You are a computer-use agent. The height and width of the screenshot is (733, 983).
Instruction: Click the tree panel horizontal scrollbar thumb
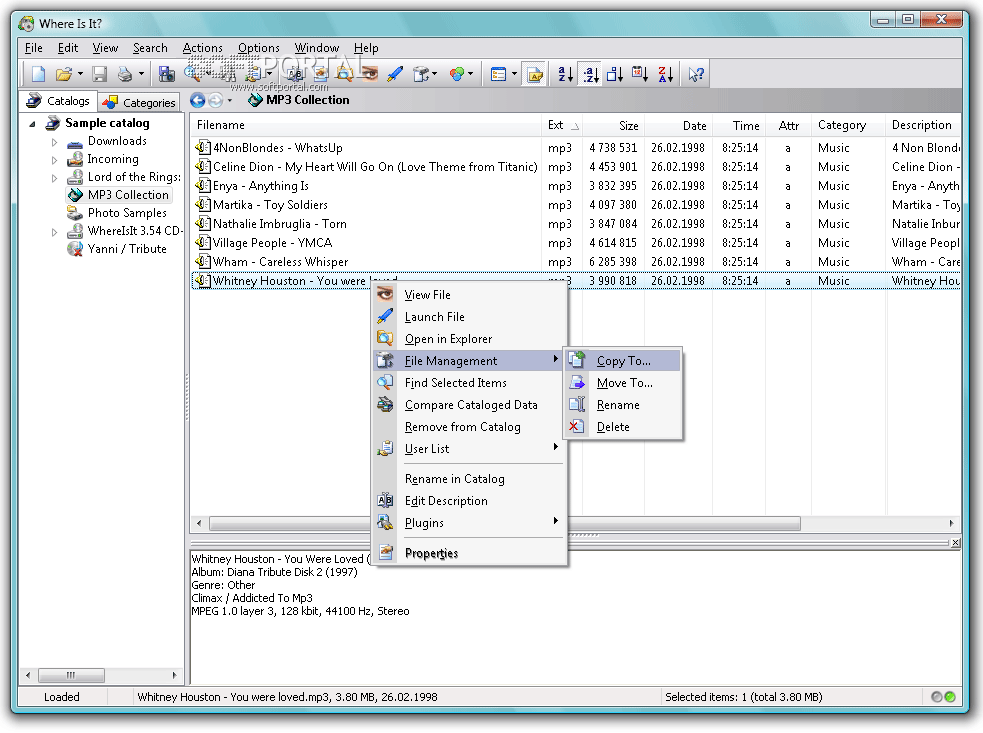(x=71, y=675)
